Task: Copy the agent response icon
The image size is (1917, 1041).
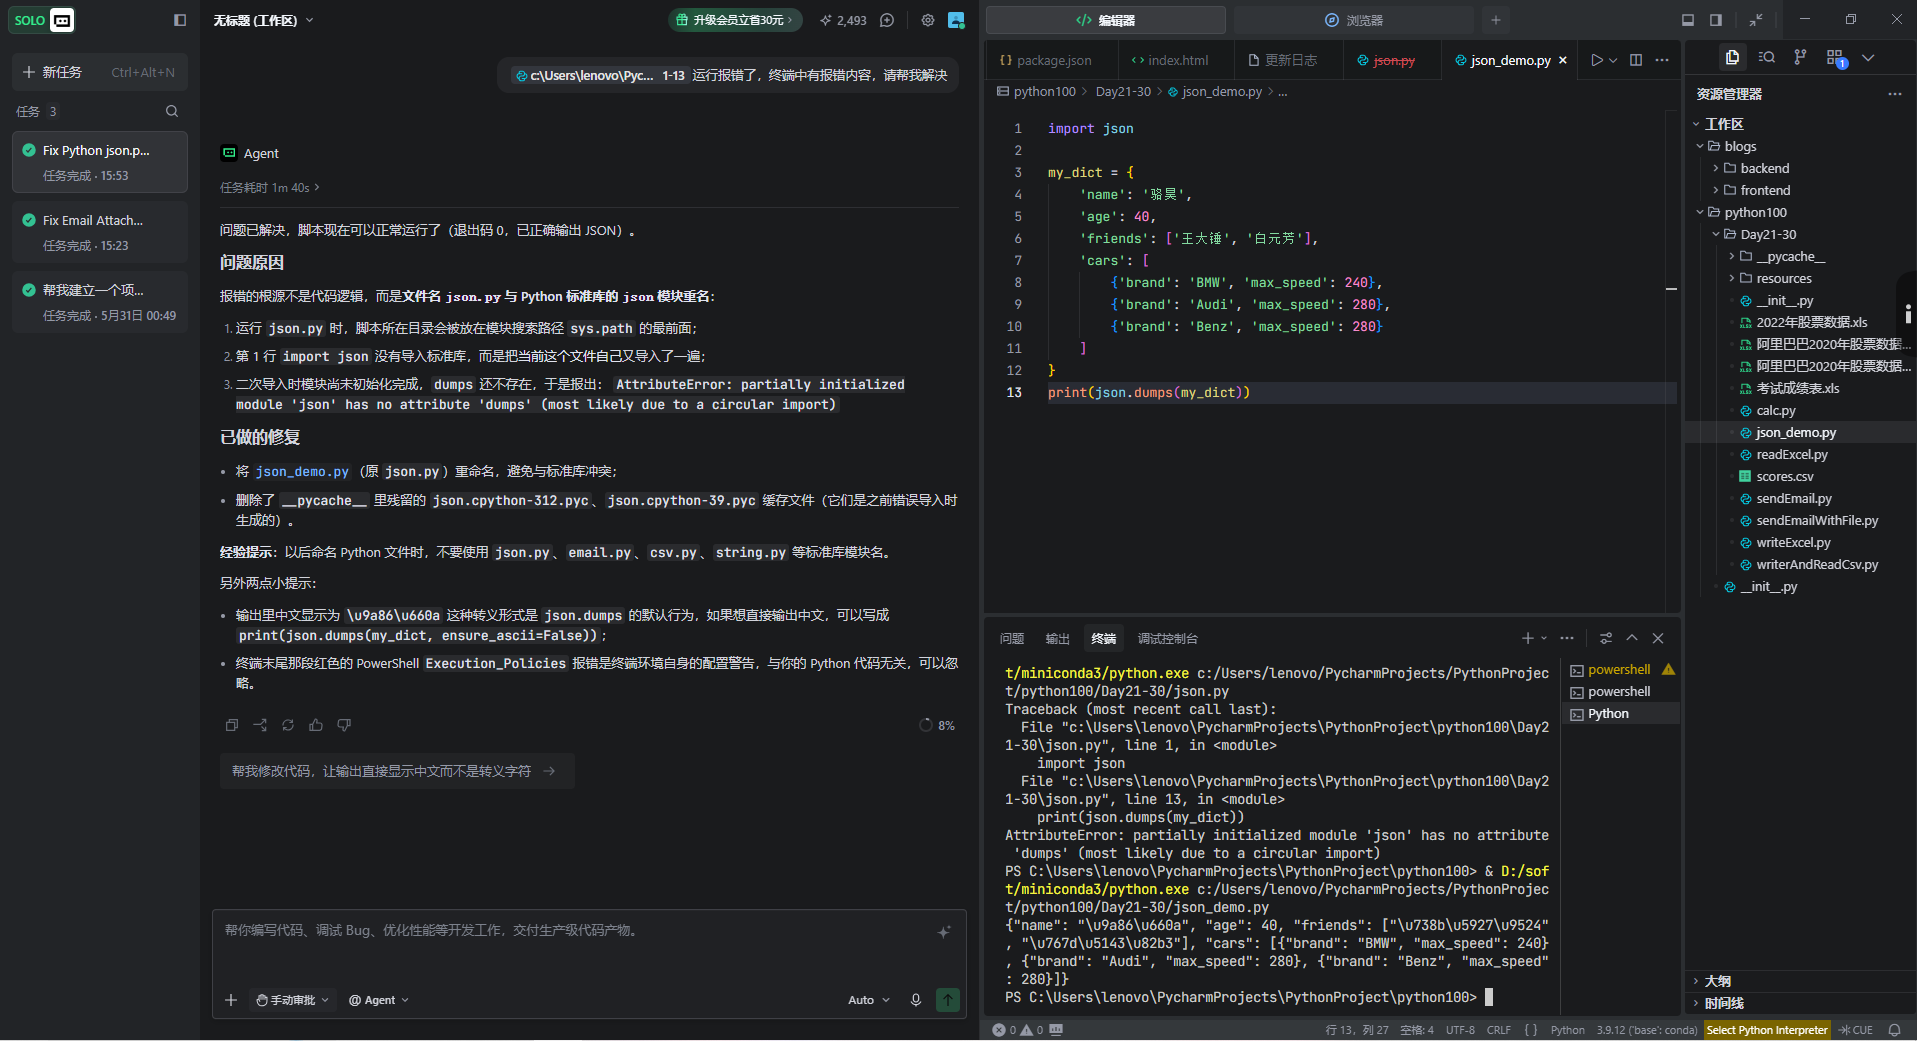Action: (232, 725)
